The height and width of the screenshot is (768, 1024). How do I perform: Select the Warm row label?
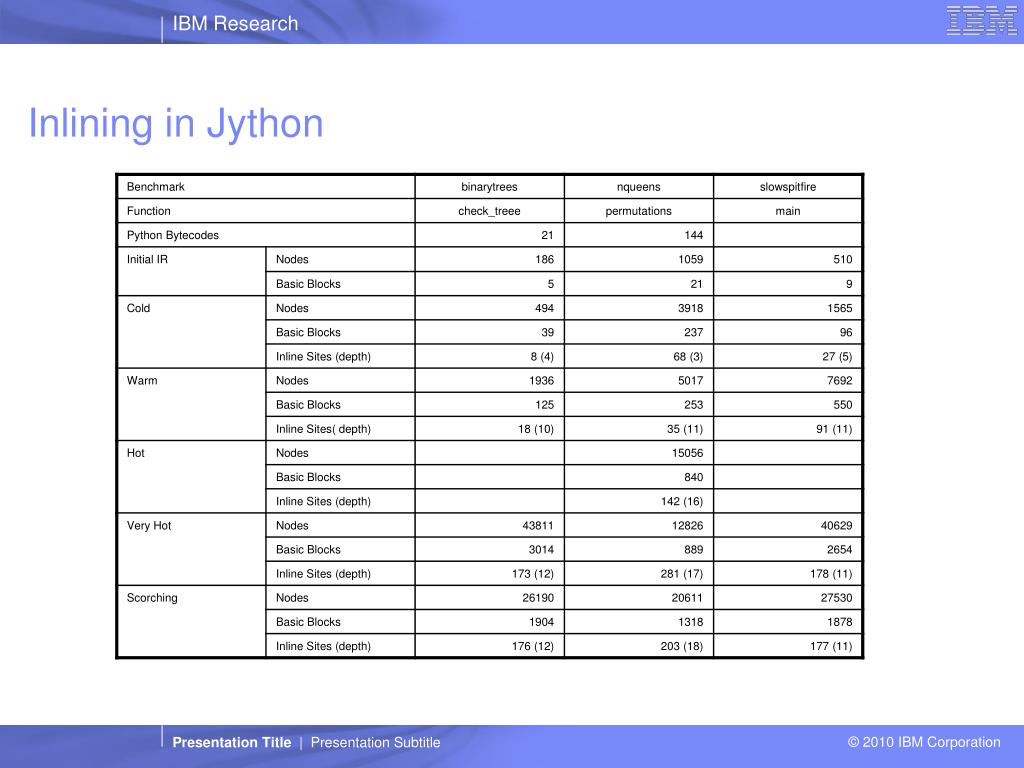(x=142, y=380)
